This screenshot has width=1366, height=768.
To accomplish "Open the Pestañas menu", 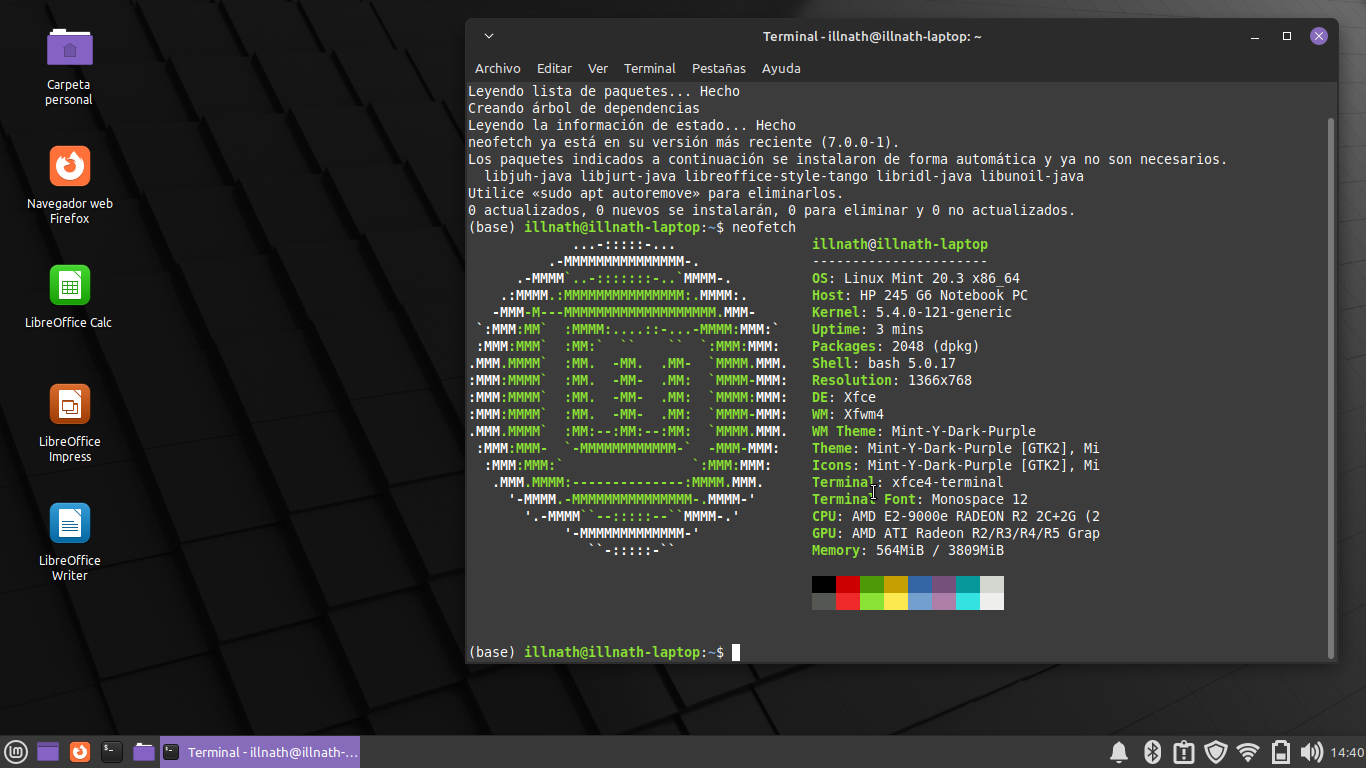I will pos(719,69).
